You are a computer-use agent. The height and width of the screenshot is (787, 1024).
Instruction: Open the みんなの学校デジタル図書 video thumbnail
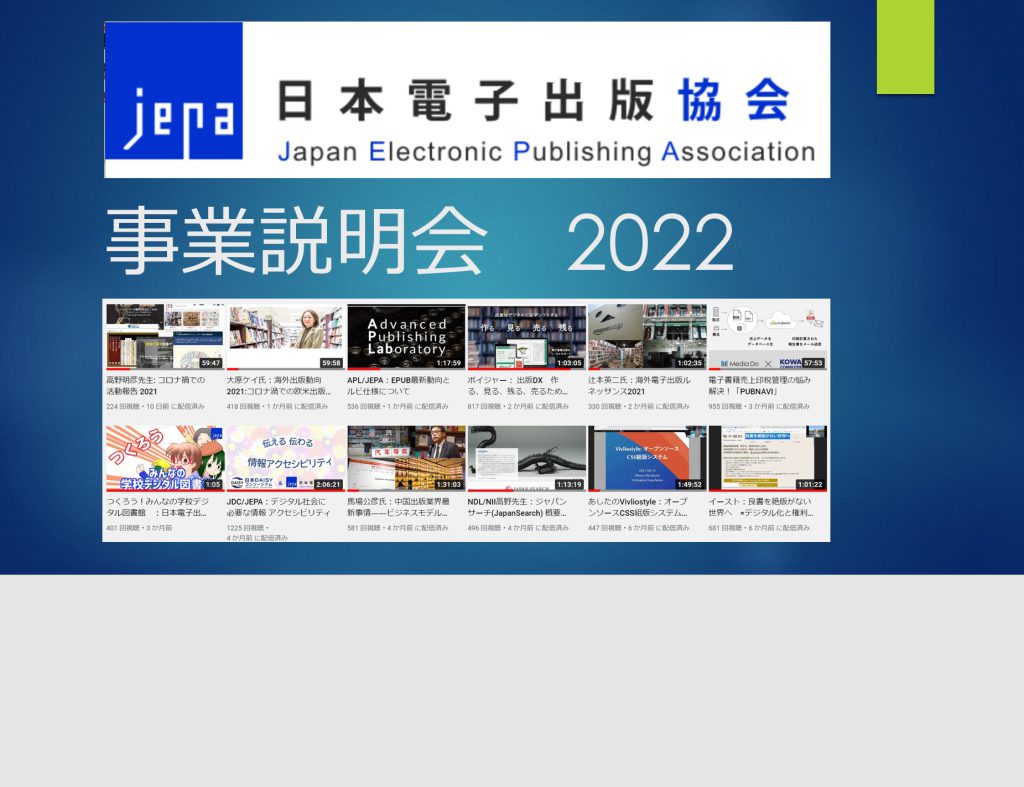(x=165, y=458)
